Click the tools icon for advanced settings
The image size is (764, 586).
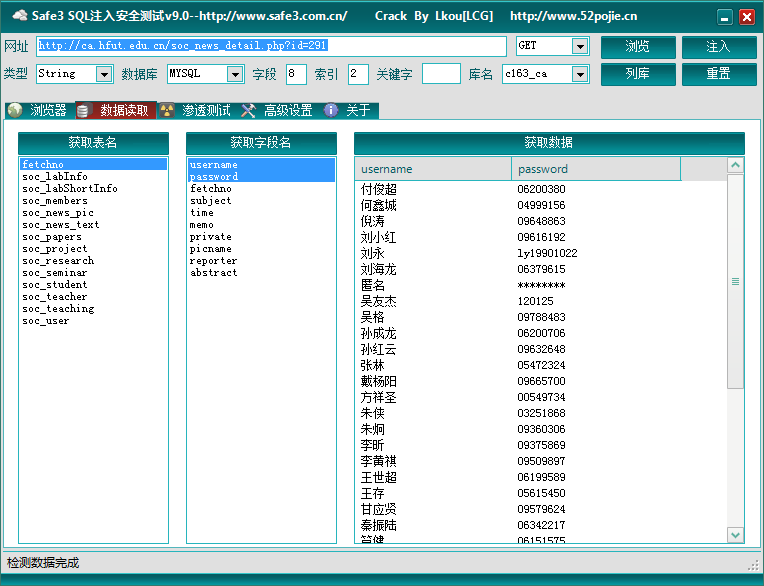click(248, 111)
